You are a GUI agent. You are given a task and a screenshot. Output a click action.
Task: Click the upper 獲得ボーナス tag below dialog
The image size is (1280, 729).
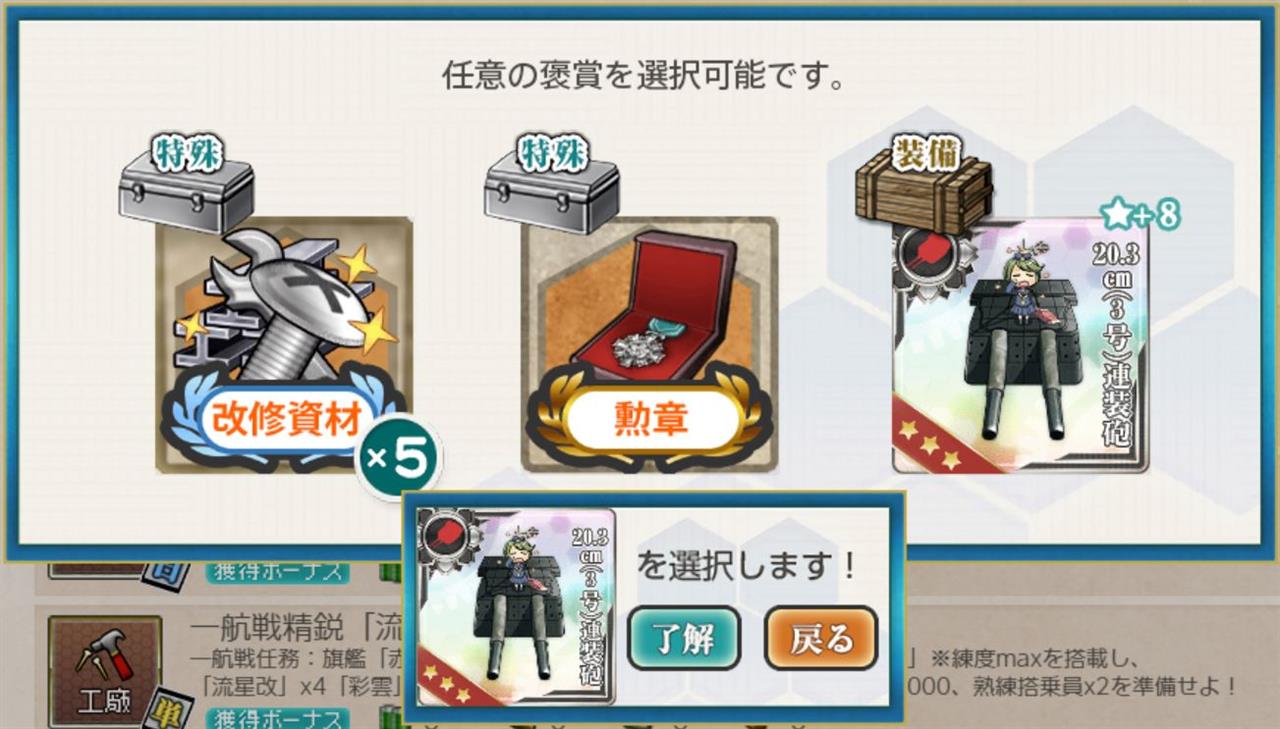click(x=278, y=573)
